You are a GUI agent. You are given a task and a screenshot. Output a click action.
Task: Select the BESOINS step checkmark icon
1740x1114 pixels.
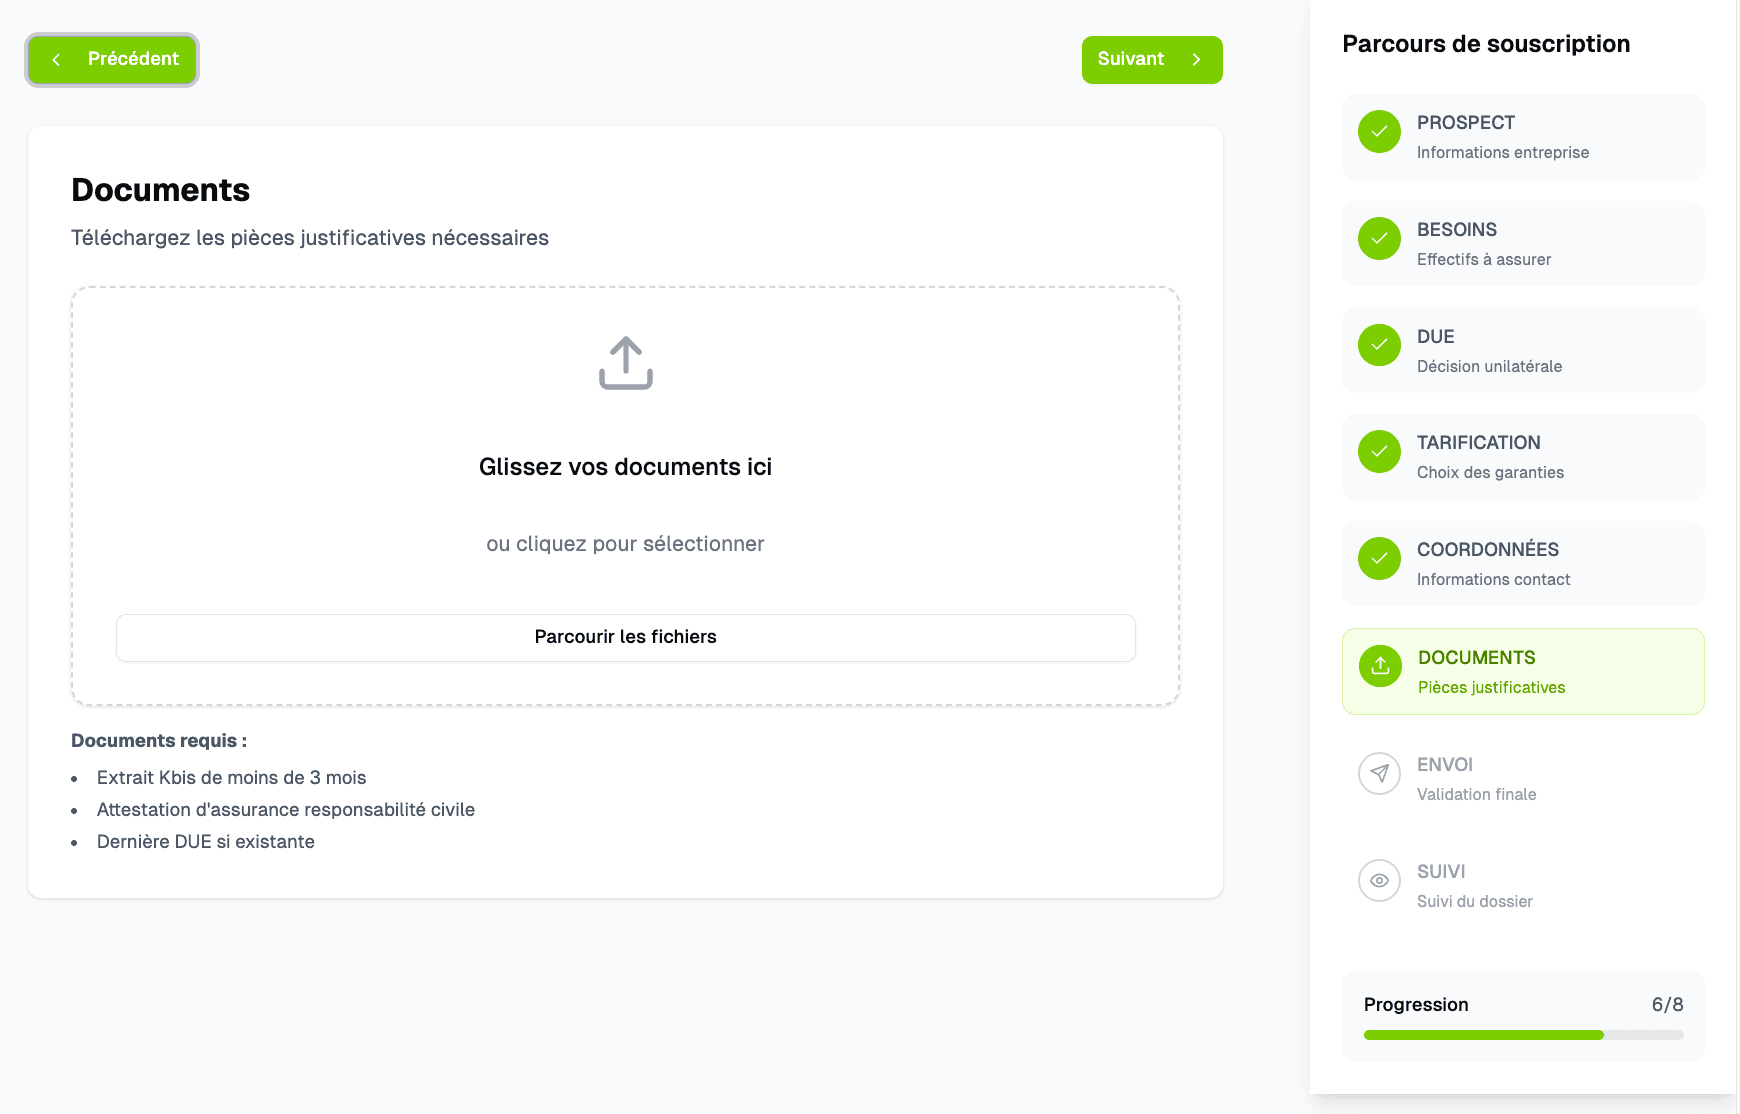1379,240
